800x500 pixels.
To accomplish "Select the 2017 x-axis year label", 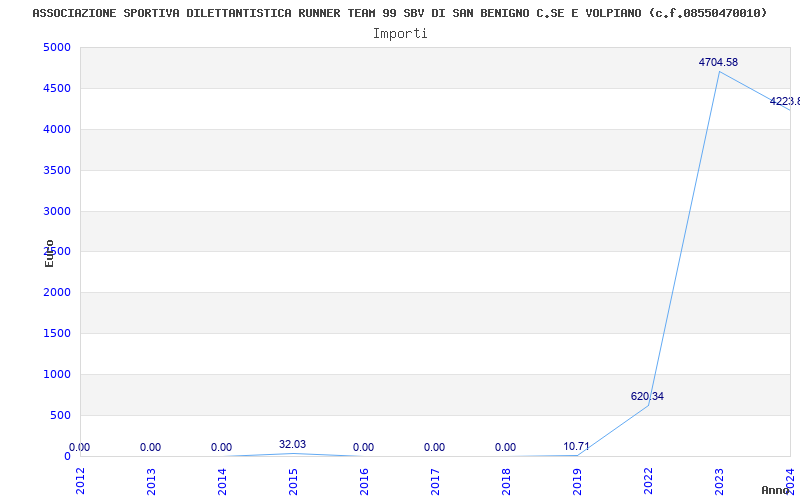I will 435,482.
